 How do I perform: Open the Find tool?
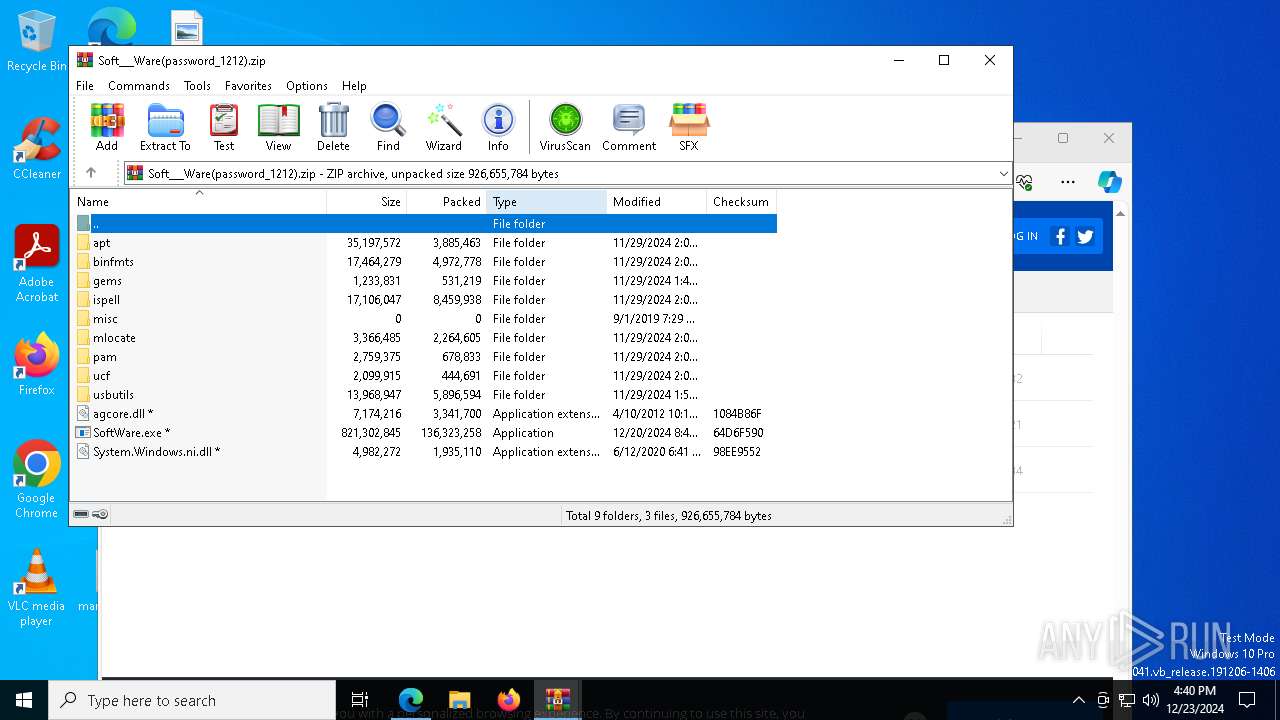pyautogui.click(x=388, y=127)
